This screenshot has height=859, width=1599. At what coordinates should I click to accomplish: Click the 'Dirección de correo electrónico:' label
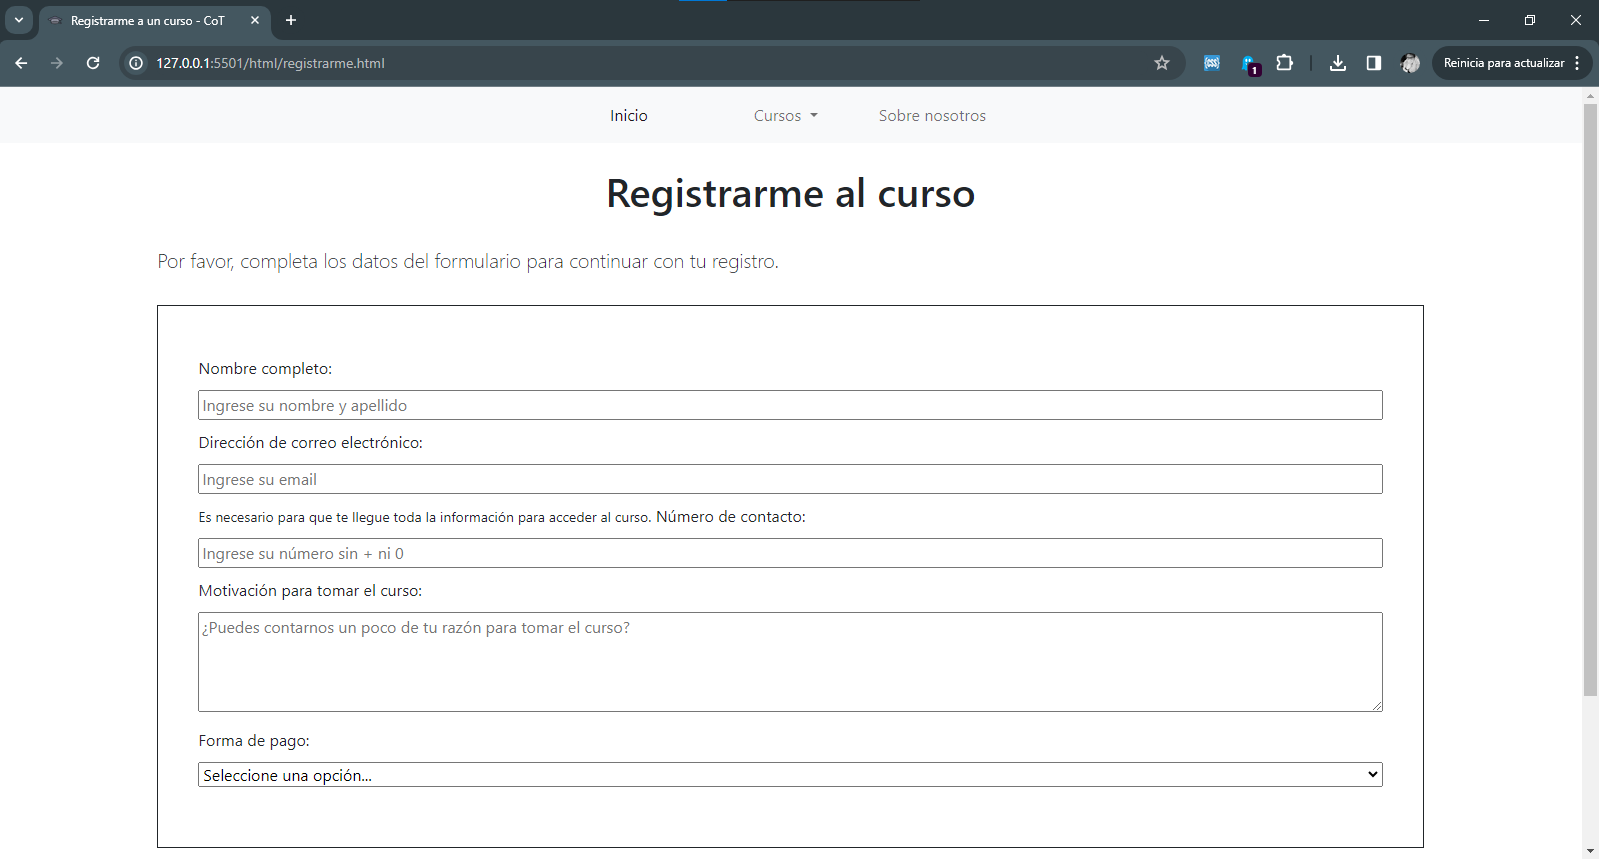310,443
